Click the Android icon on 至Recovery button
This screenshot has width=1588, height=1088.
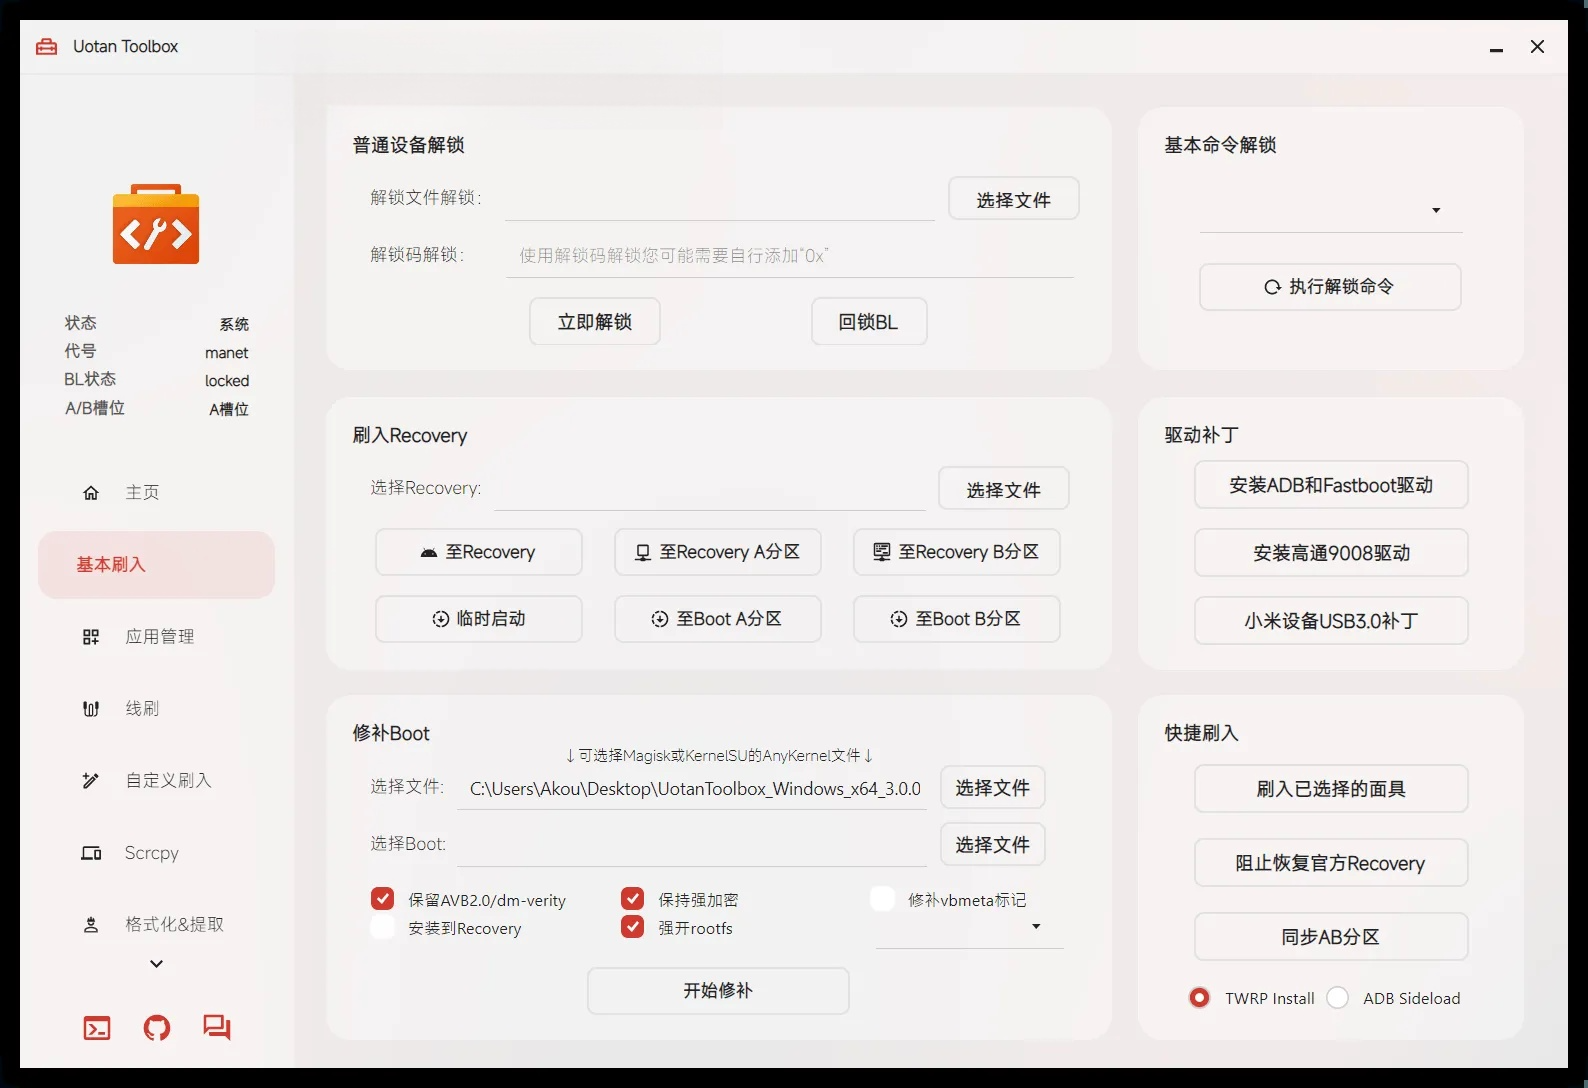coord(429,552)
